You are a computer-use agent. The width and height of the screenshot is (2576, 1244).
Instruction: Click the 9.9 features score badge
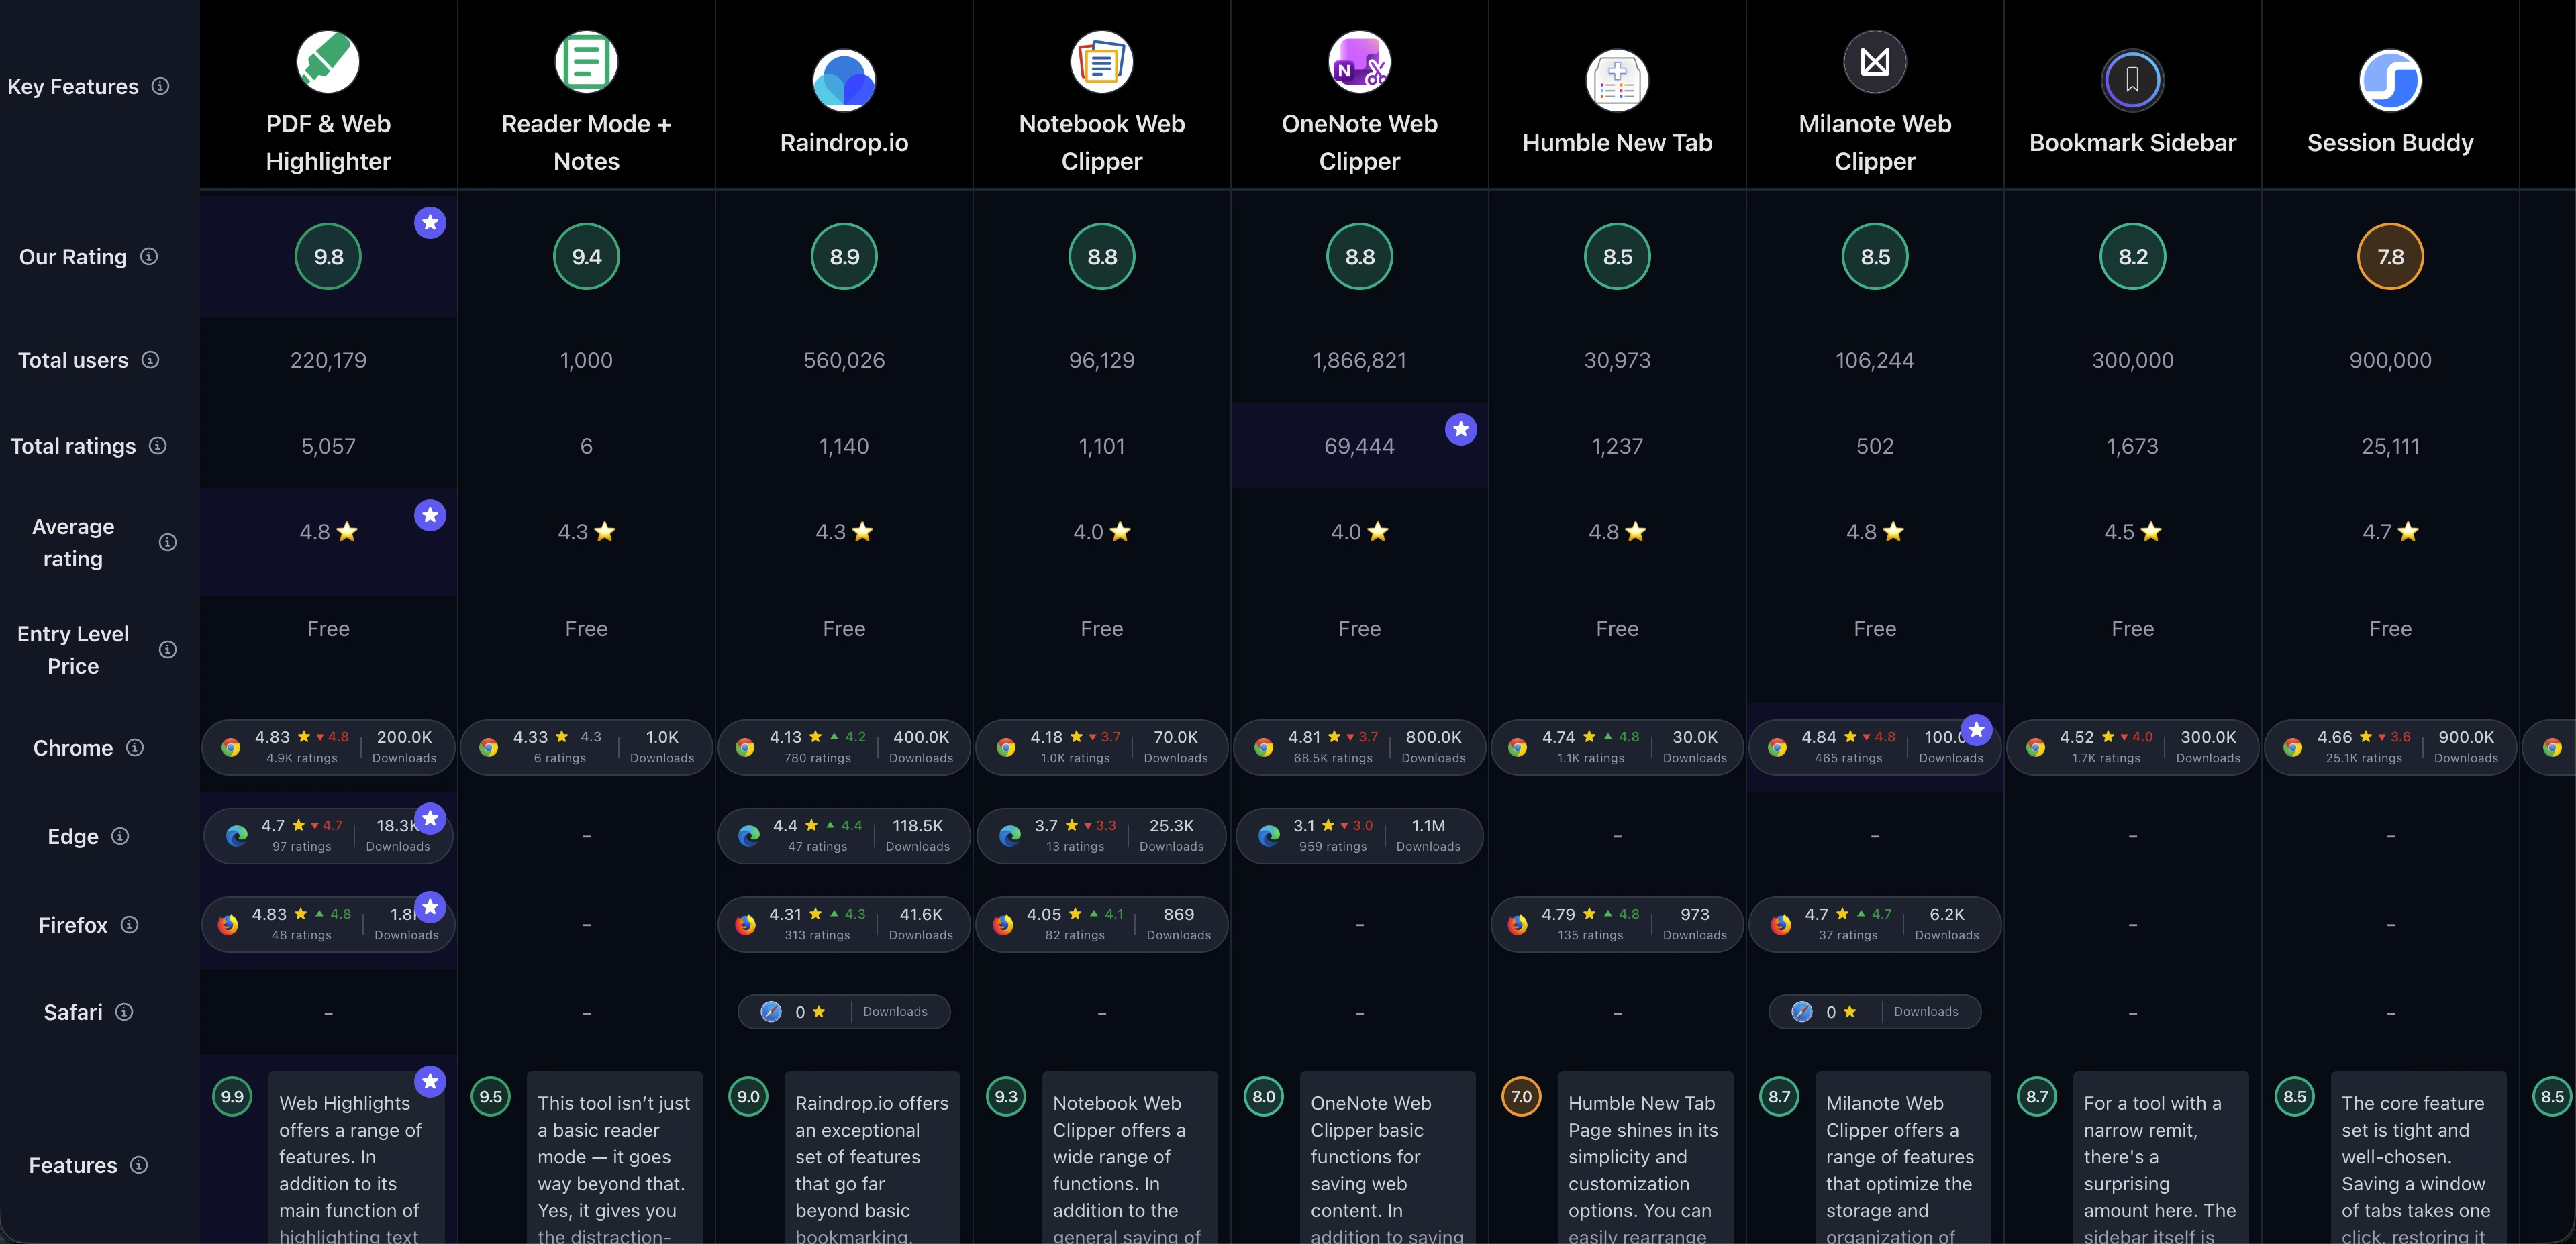(232, 1097)
